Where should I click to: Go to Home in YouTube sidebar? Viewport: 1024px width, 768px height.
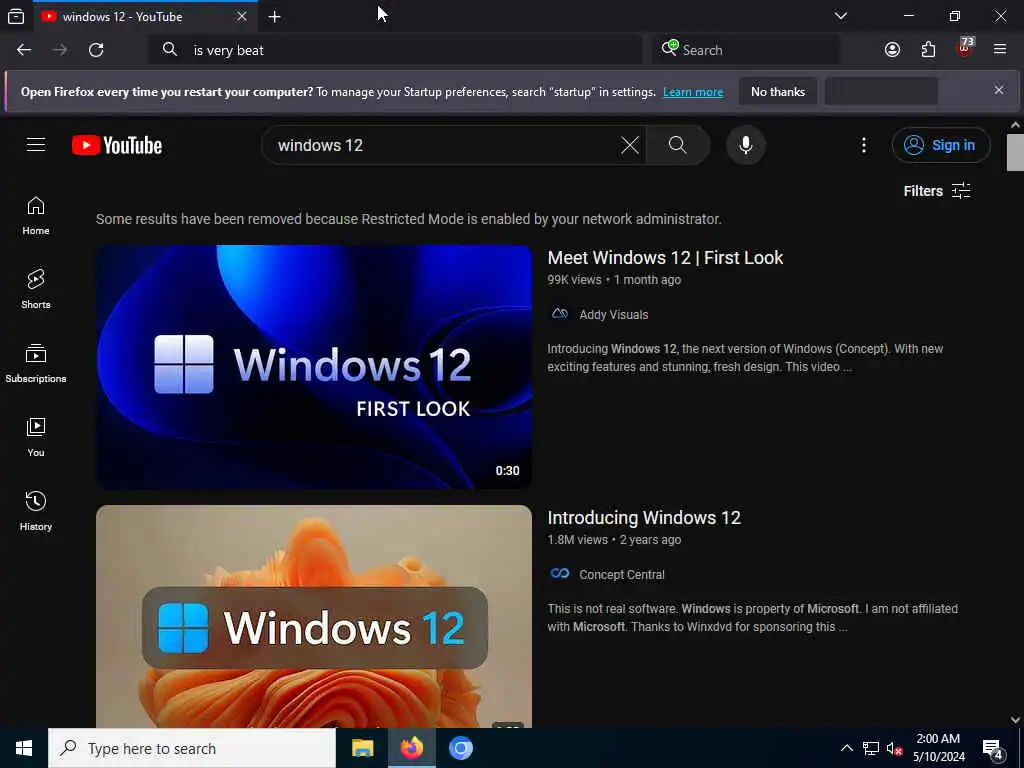click(36, 216)
